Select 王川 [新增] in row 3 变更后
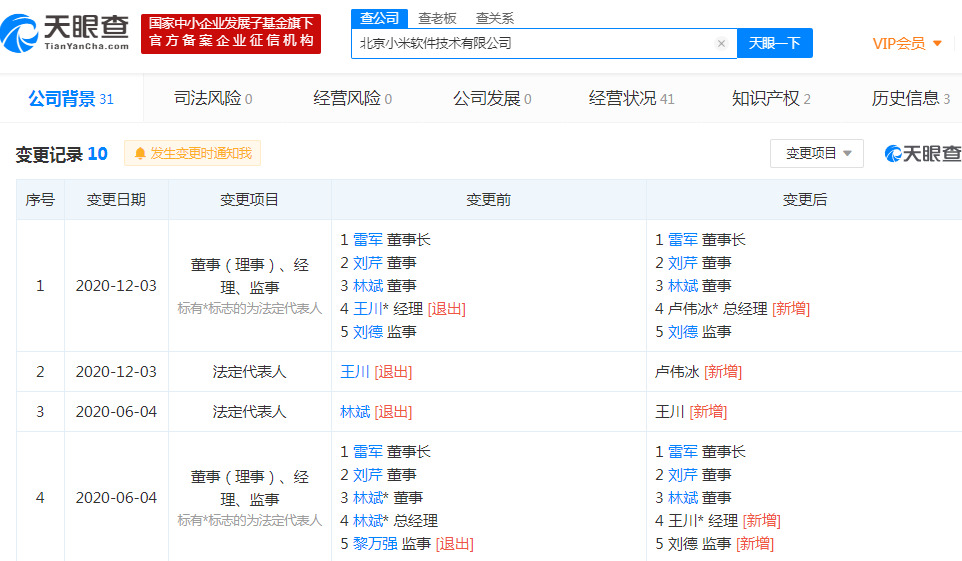This screenshot has height=561, width=962. point(691,412)
